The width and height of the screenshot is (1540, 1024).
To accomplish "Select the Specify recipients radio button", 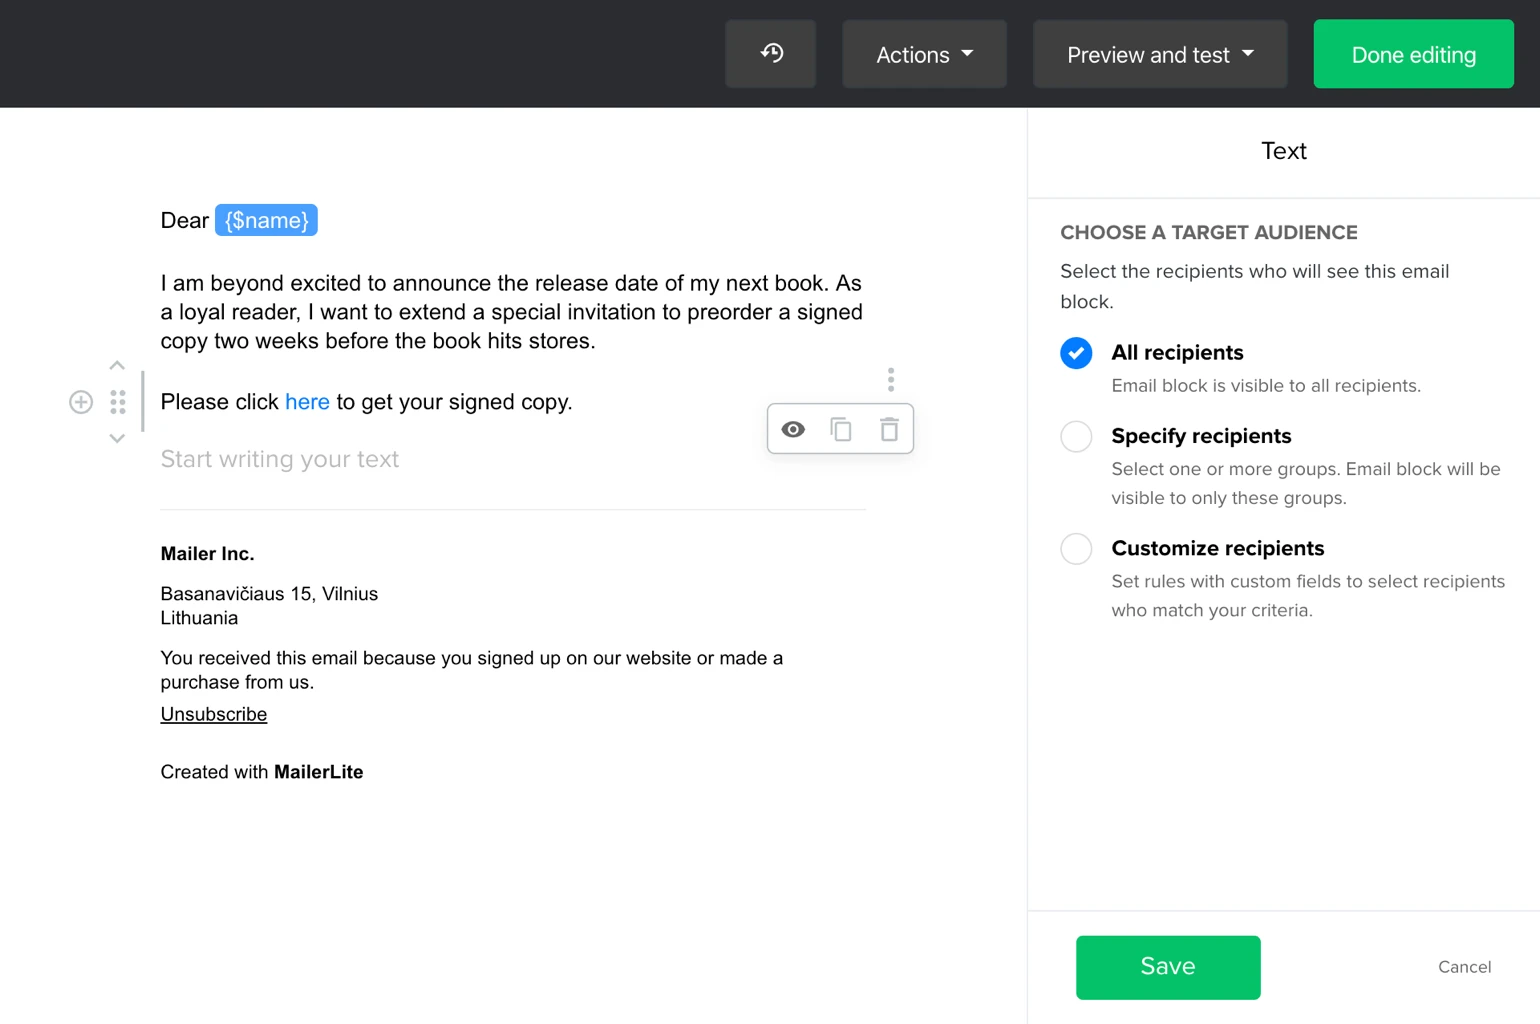I will click(x=1076, y=437).
